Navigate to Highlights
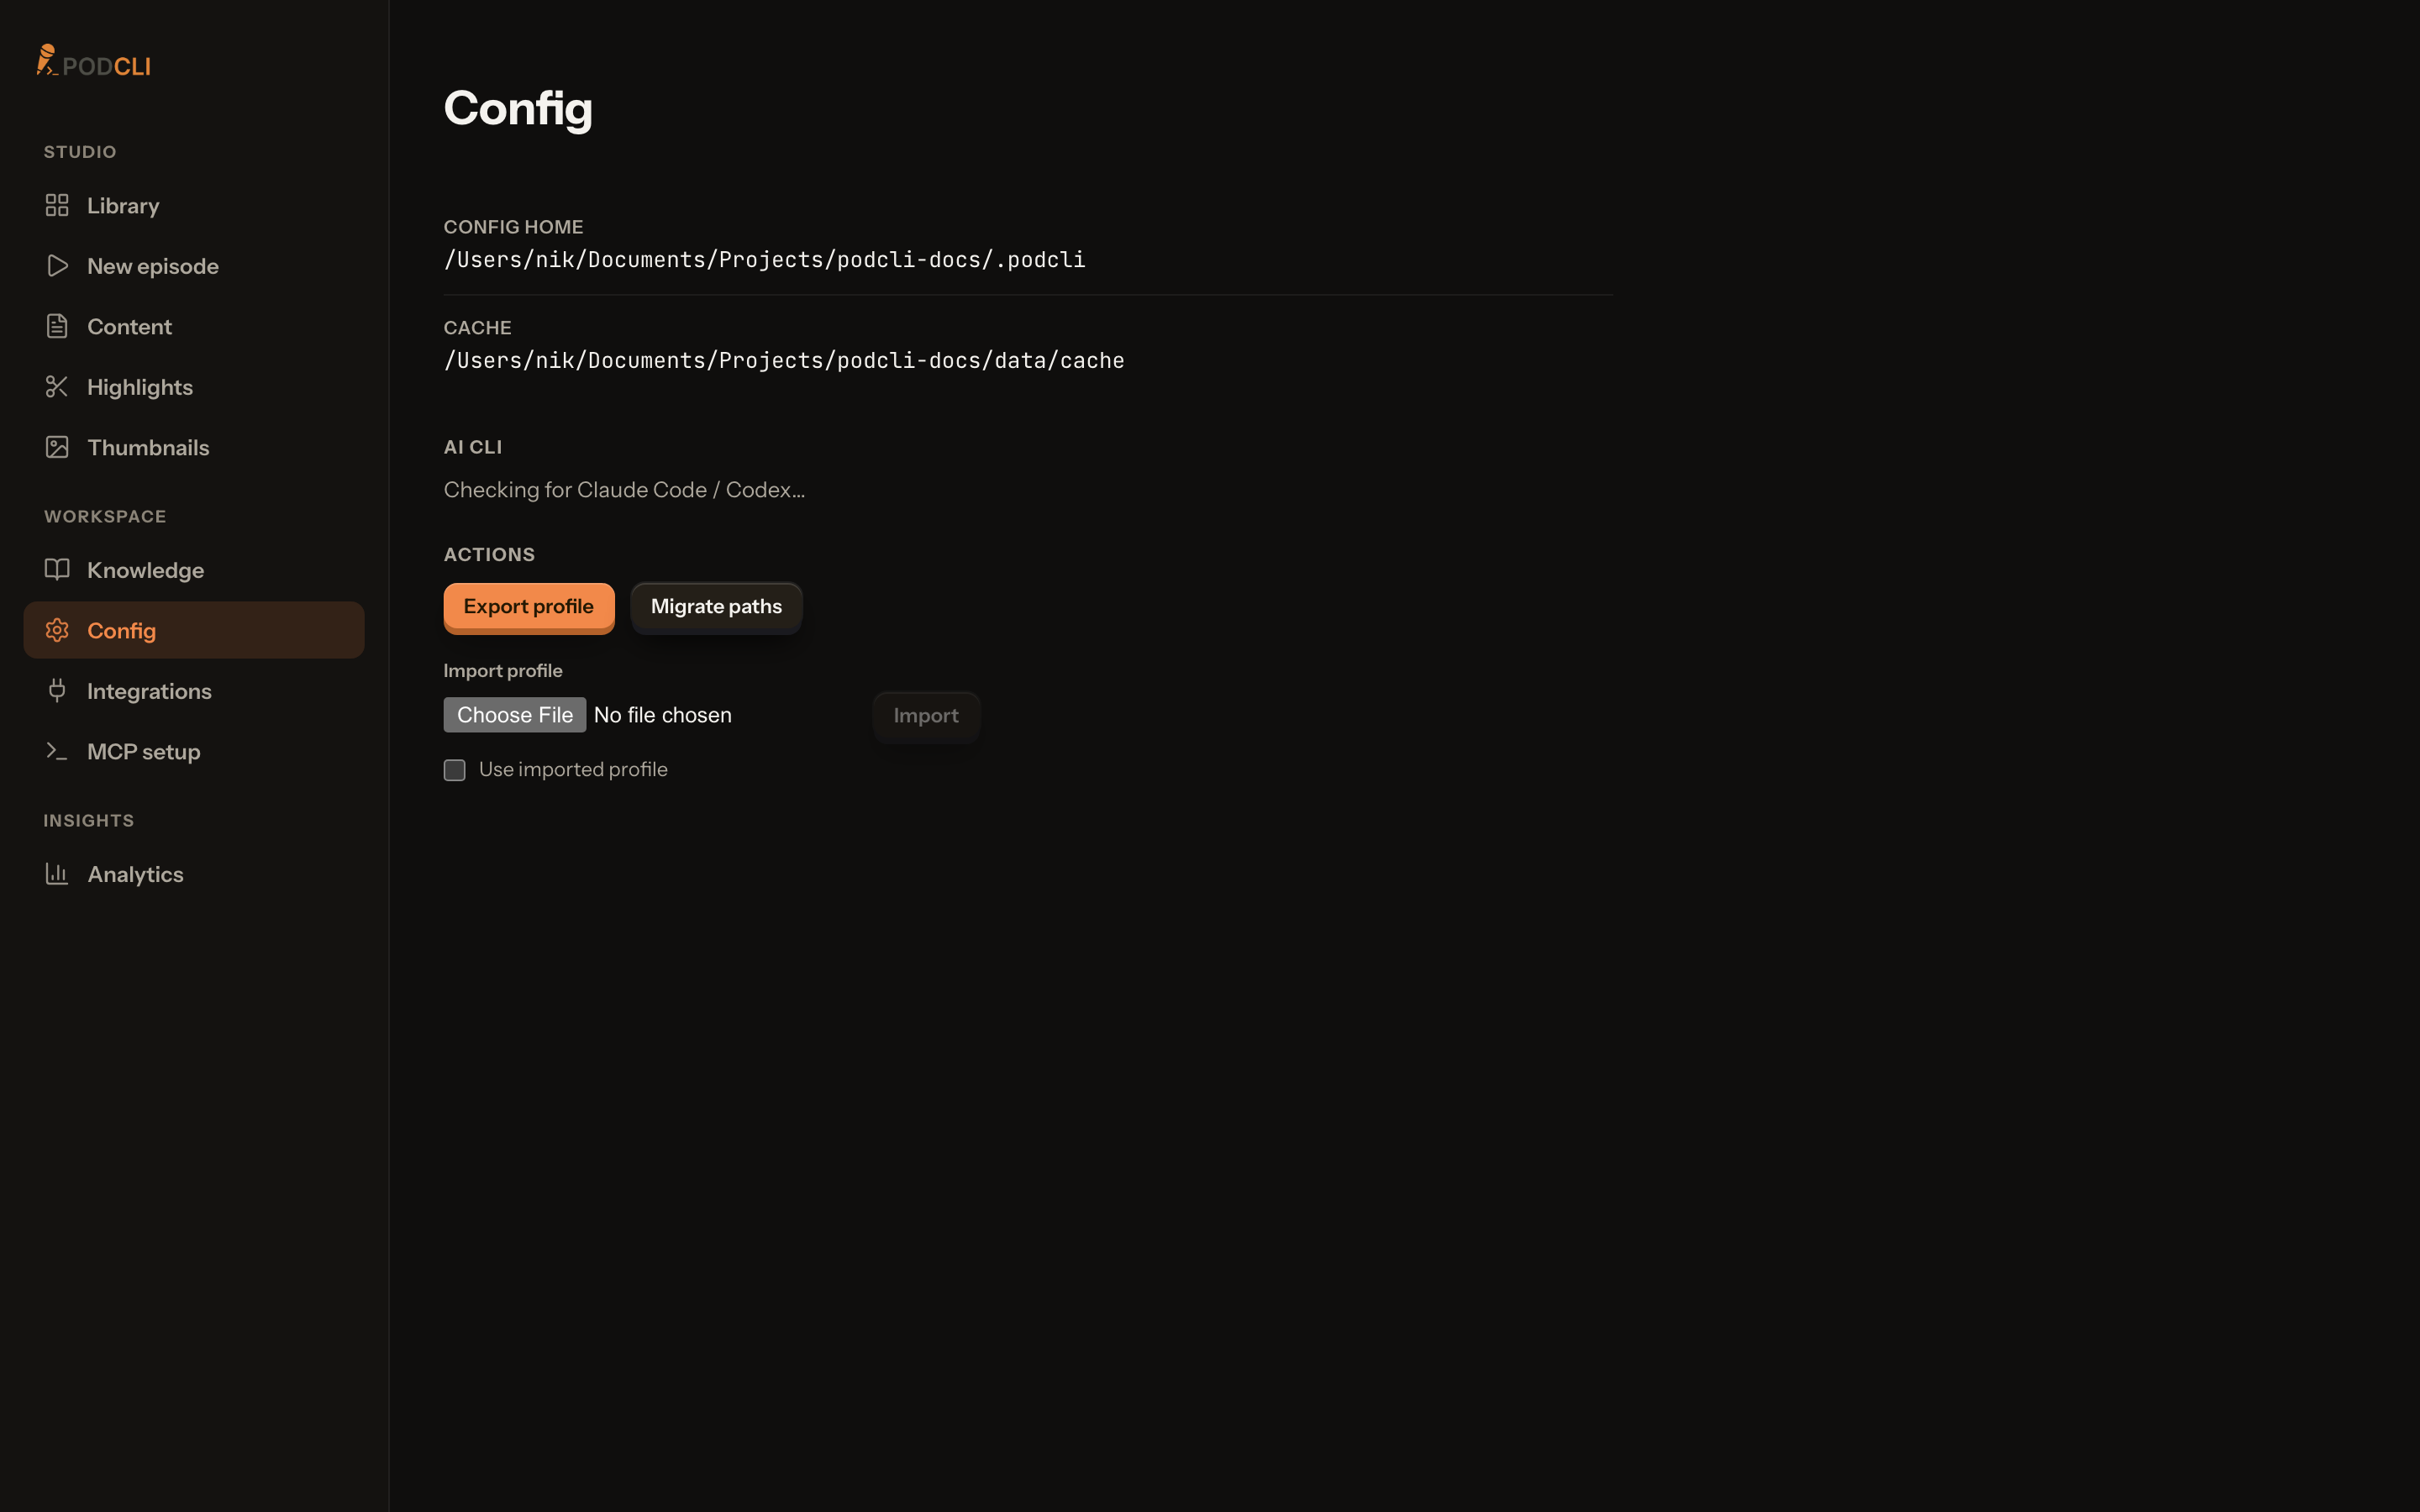 (194, 387)
